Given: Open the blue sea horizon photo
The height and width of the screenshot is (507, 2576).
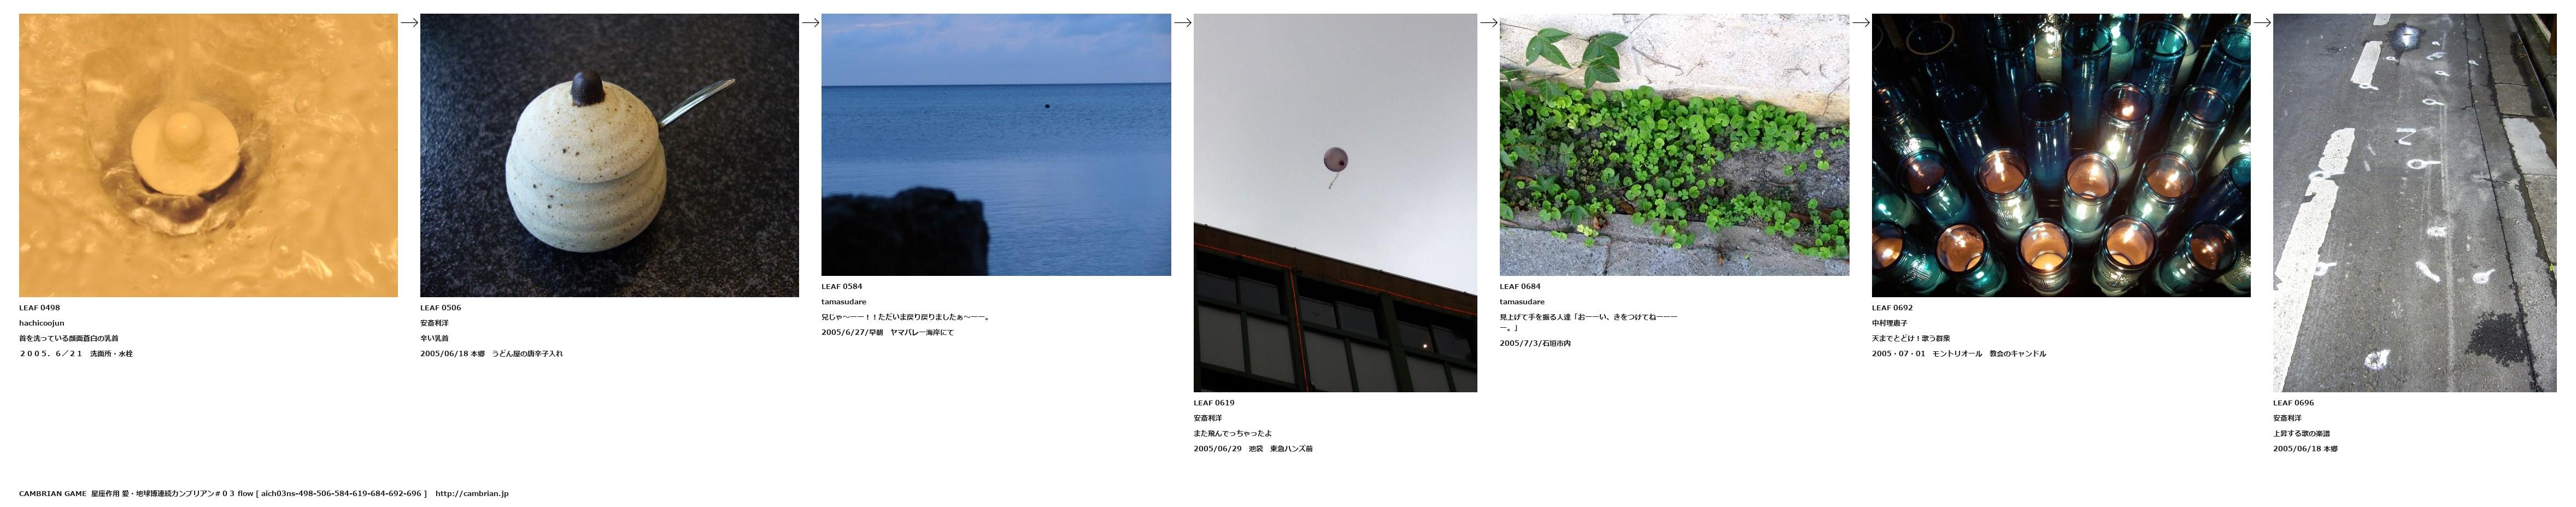Looking at the screenshot, I should pos(996,144).
